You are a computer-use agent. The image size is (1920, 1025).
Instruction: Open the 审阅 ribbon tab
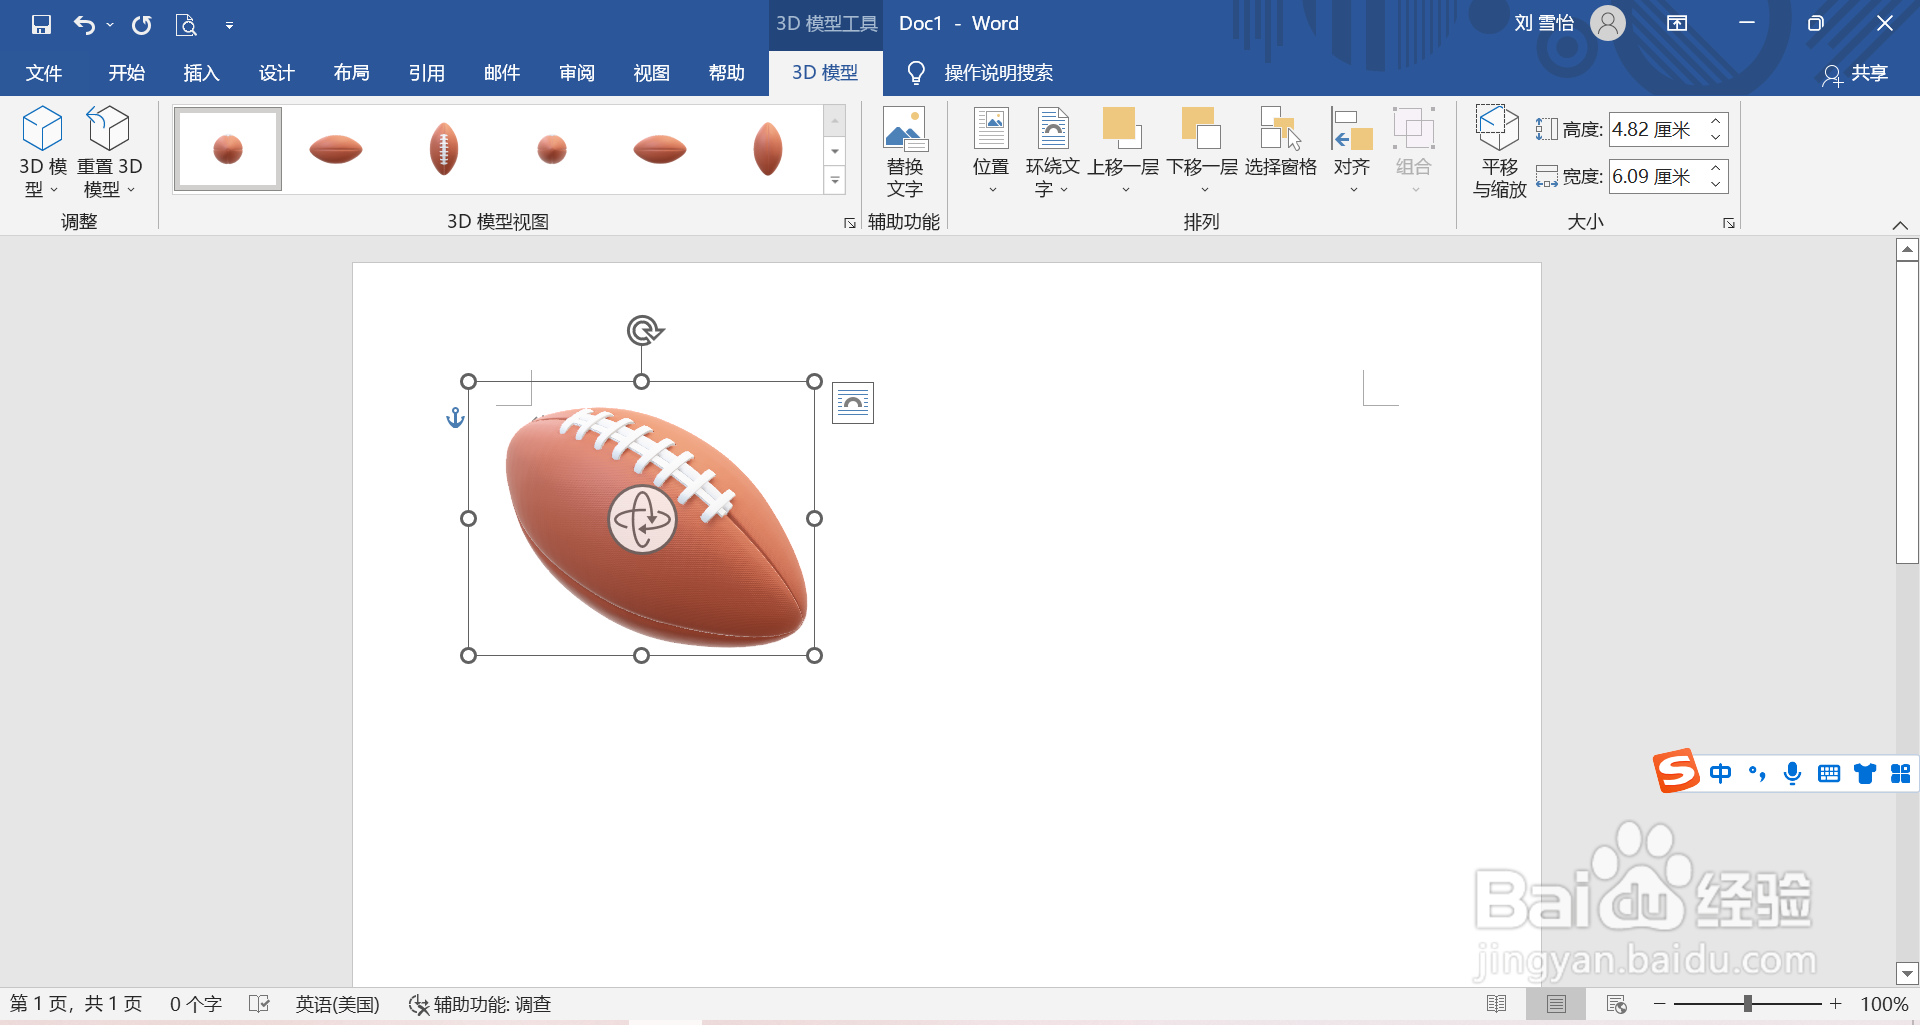pyautogui.click(x=576, y=72)
